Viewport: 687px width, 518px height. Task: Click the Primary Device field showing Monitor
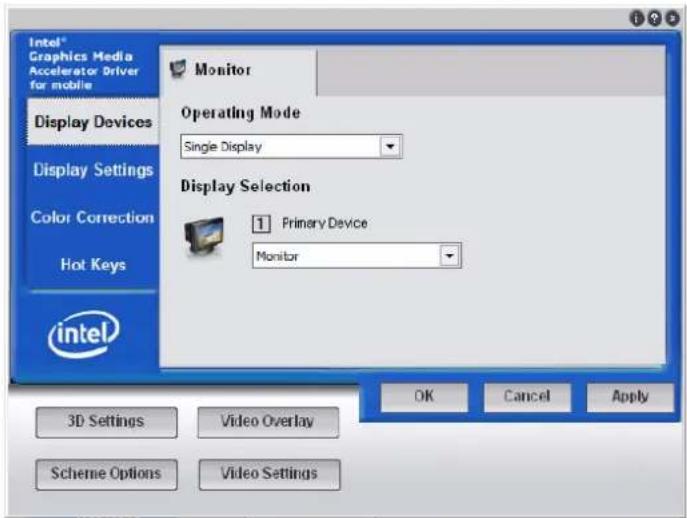[x=357, y=255]
